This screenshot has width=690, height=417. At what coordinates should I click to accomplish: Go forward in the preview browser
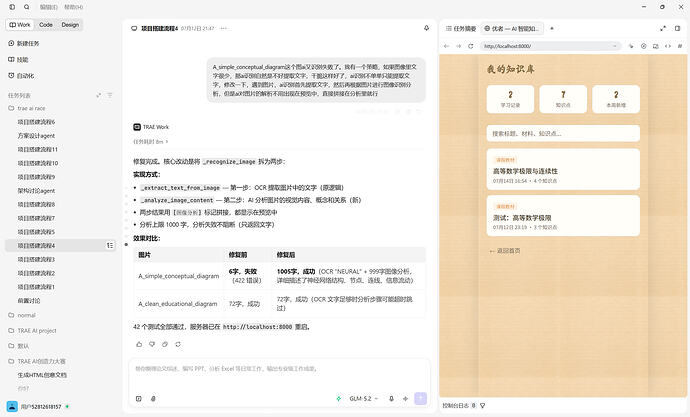point(459,46)
